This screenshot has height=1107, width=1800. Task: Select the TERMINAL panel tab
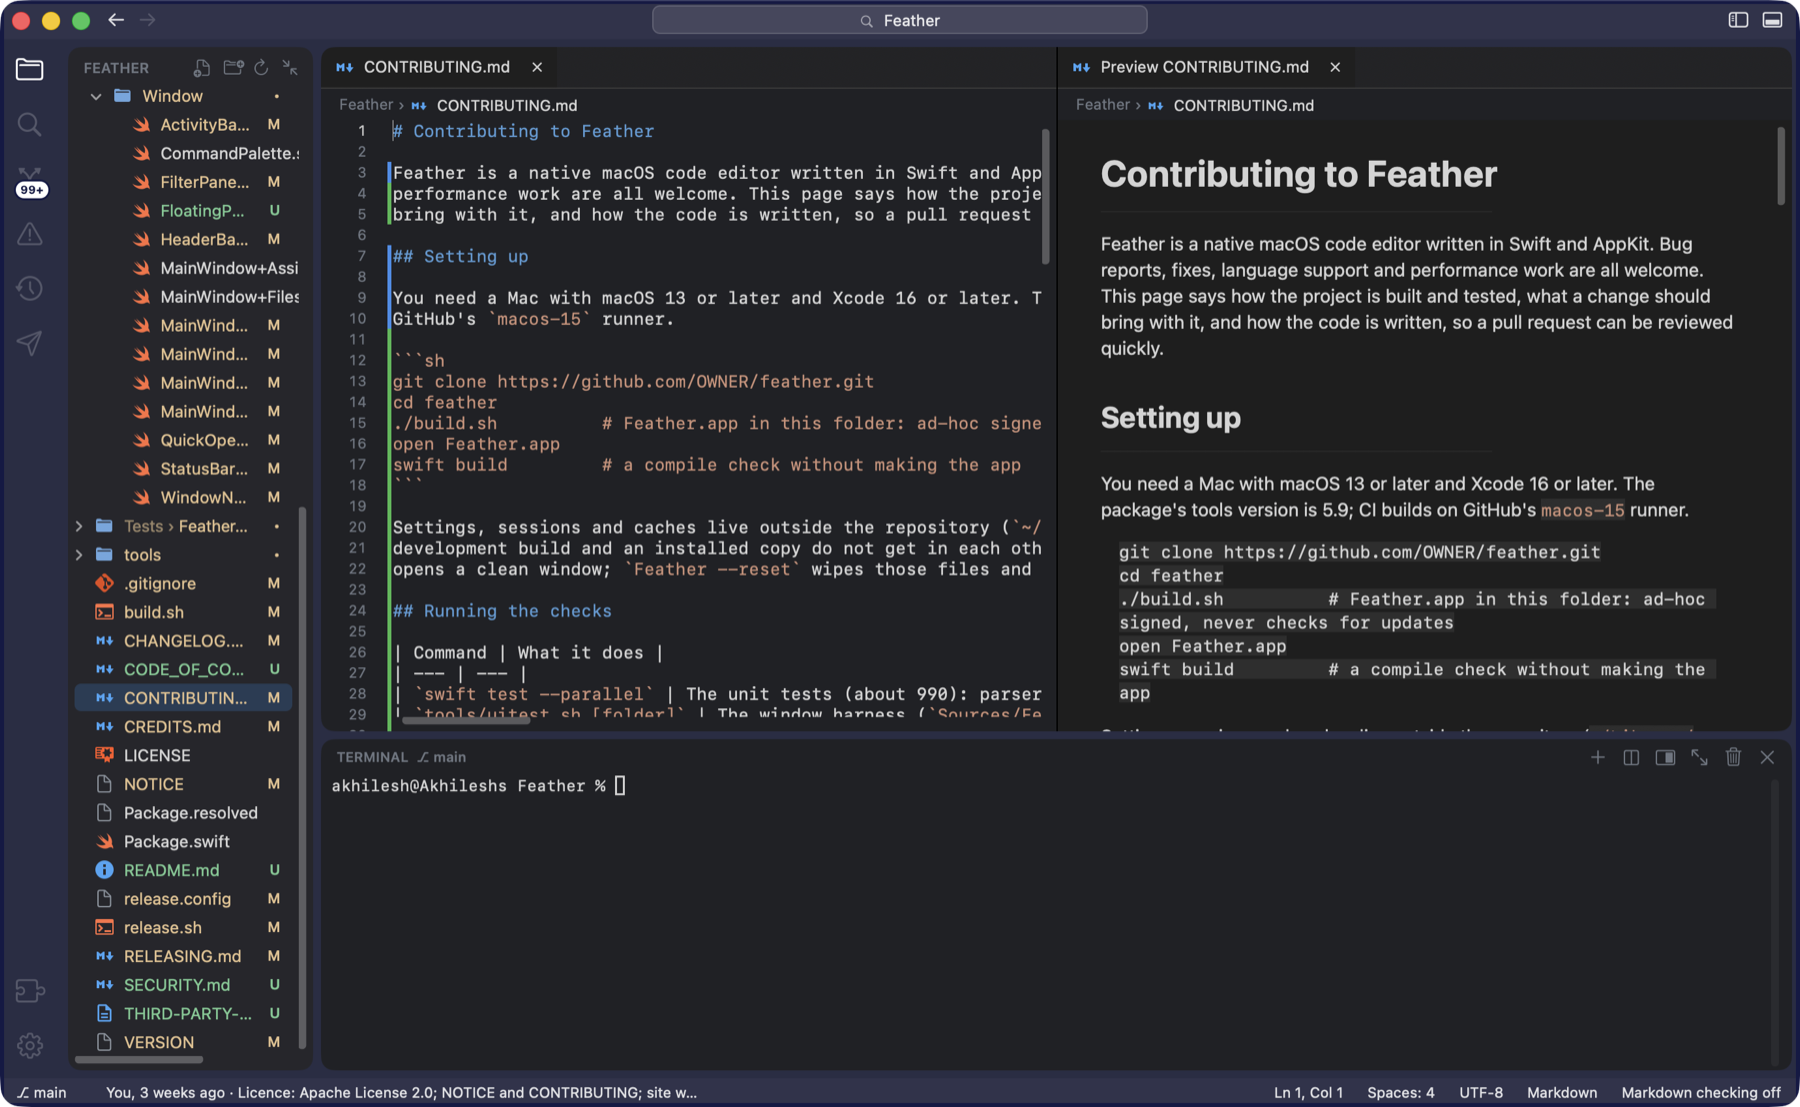[372, 757]
